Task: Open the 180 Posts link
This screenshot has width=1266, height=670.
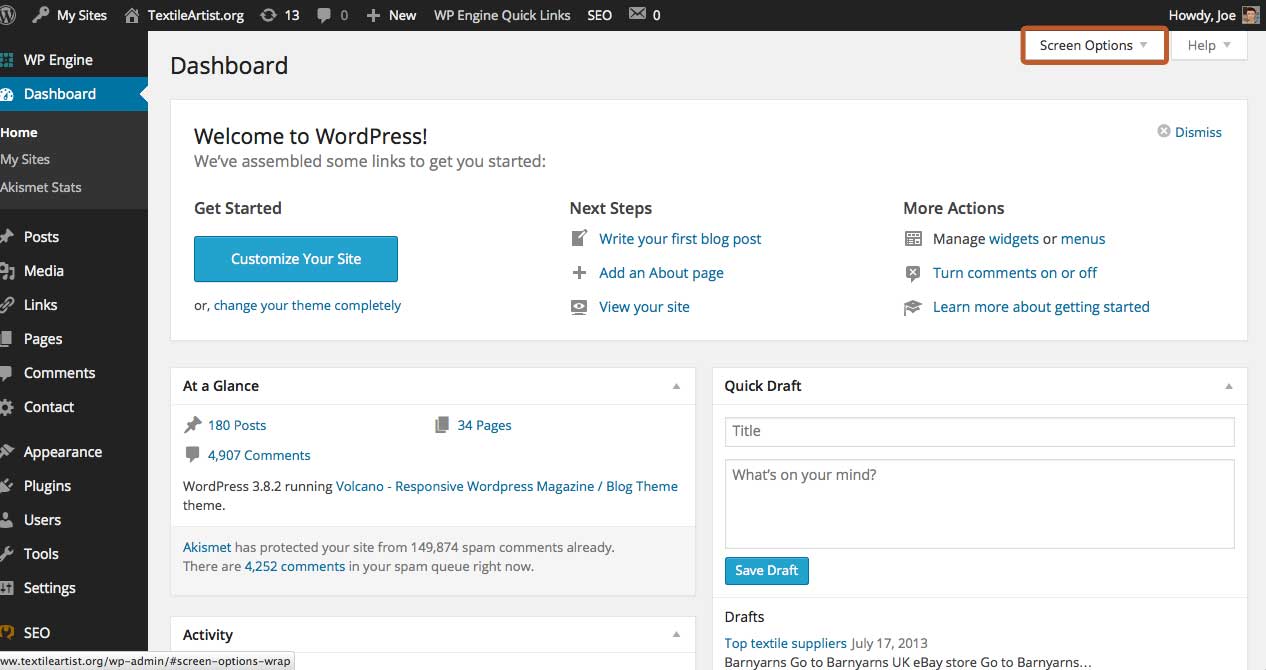Action: coord(237,425)
